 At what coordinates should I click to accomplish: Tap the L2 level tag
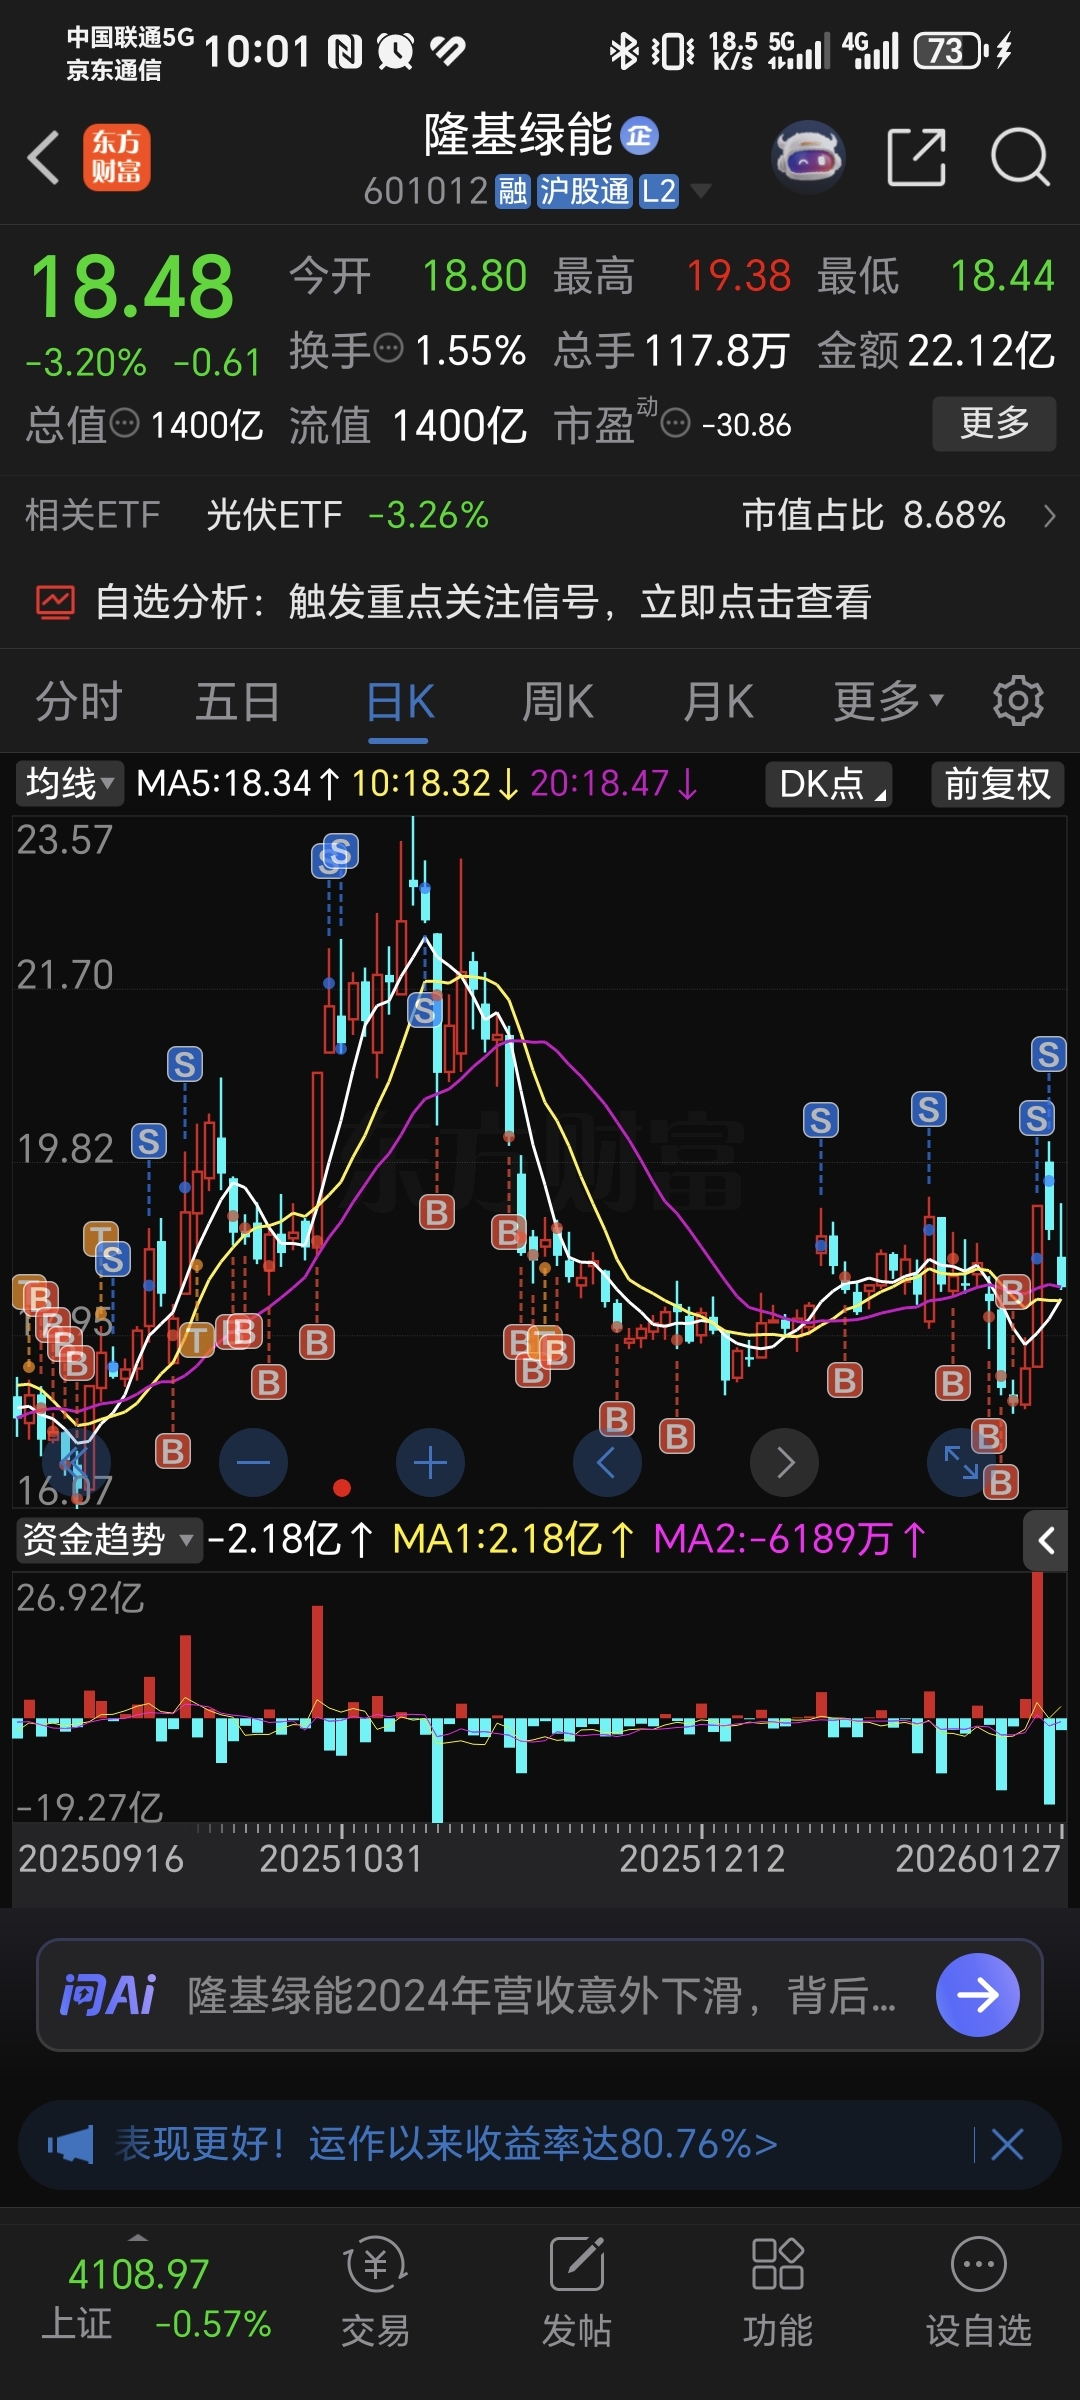(659, 191)
